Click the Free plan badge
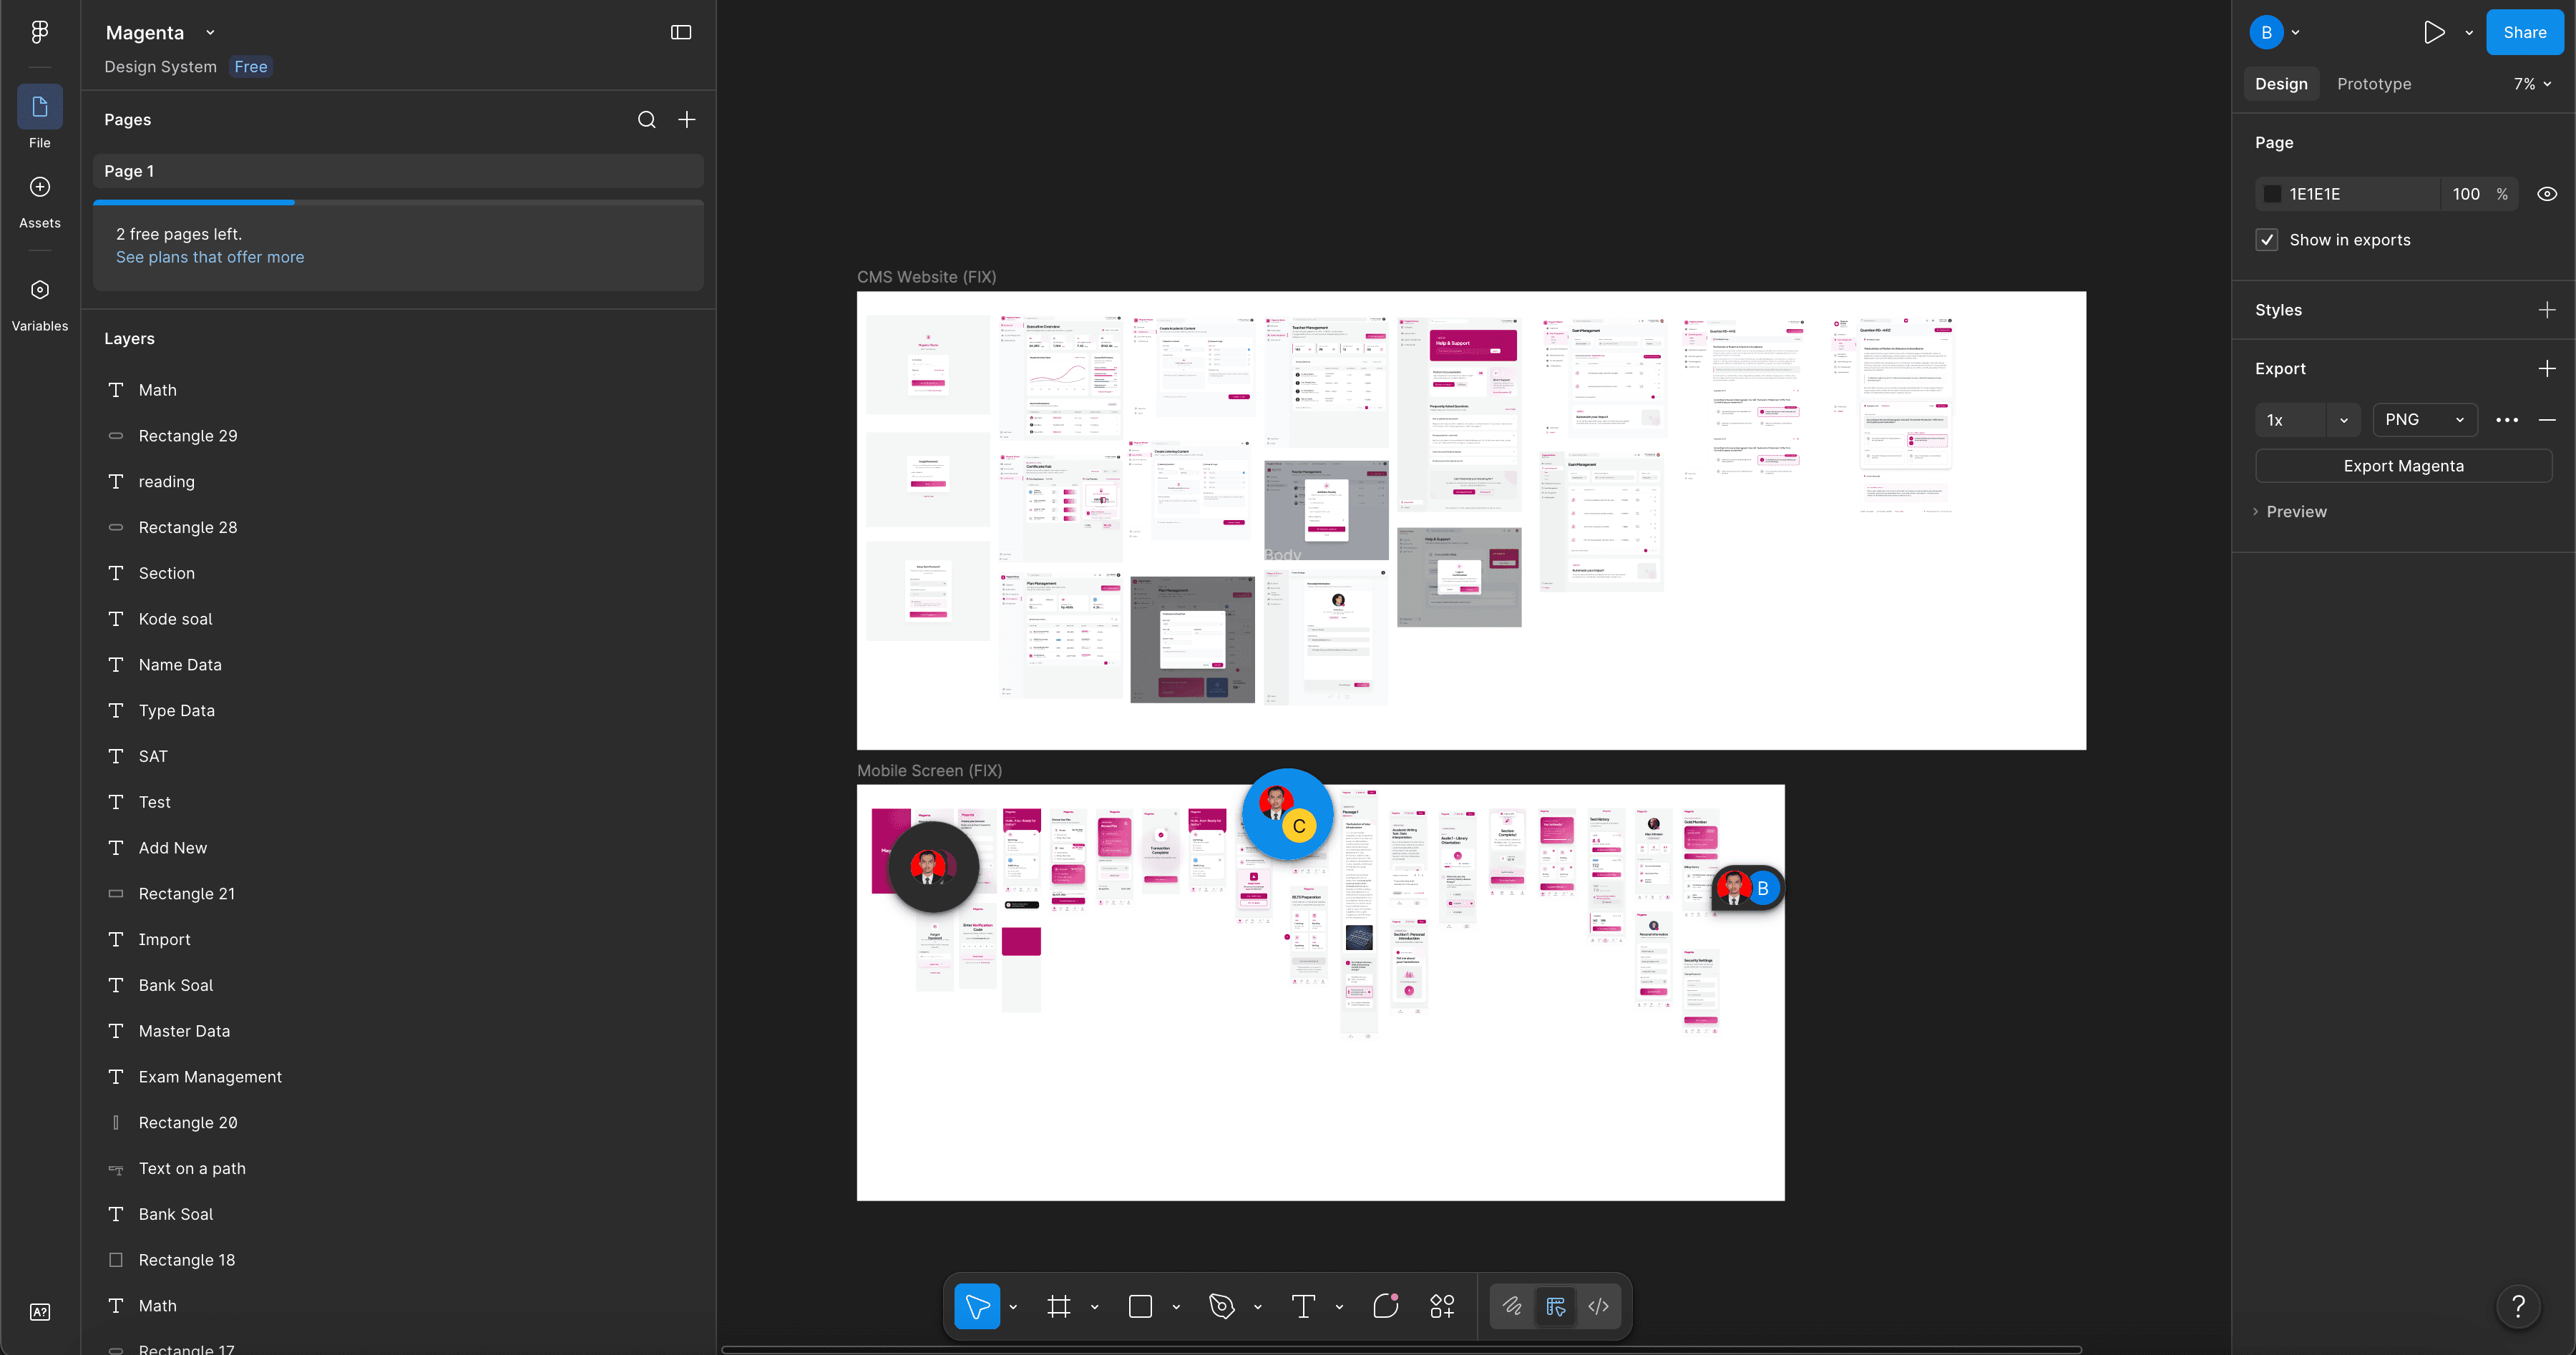Viewport: 2576px width, 1355px height. tap(251, 67)
